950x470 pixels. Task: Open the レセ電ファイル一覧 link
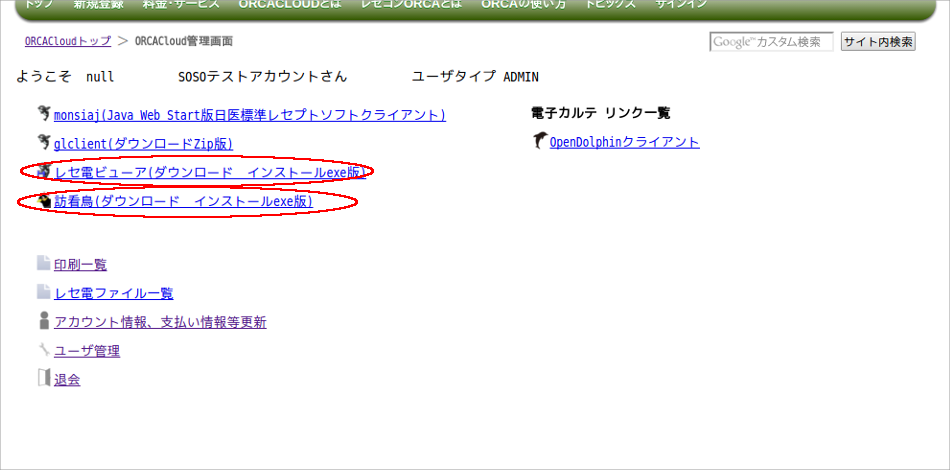[x=114, y=294]
